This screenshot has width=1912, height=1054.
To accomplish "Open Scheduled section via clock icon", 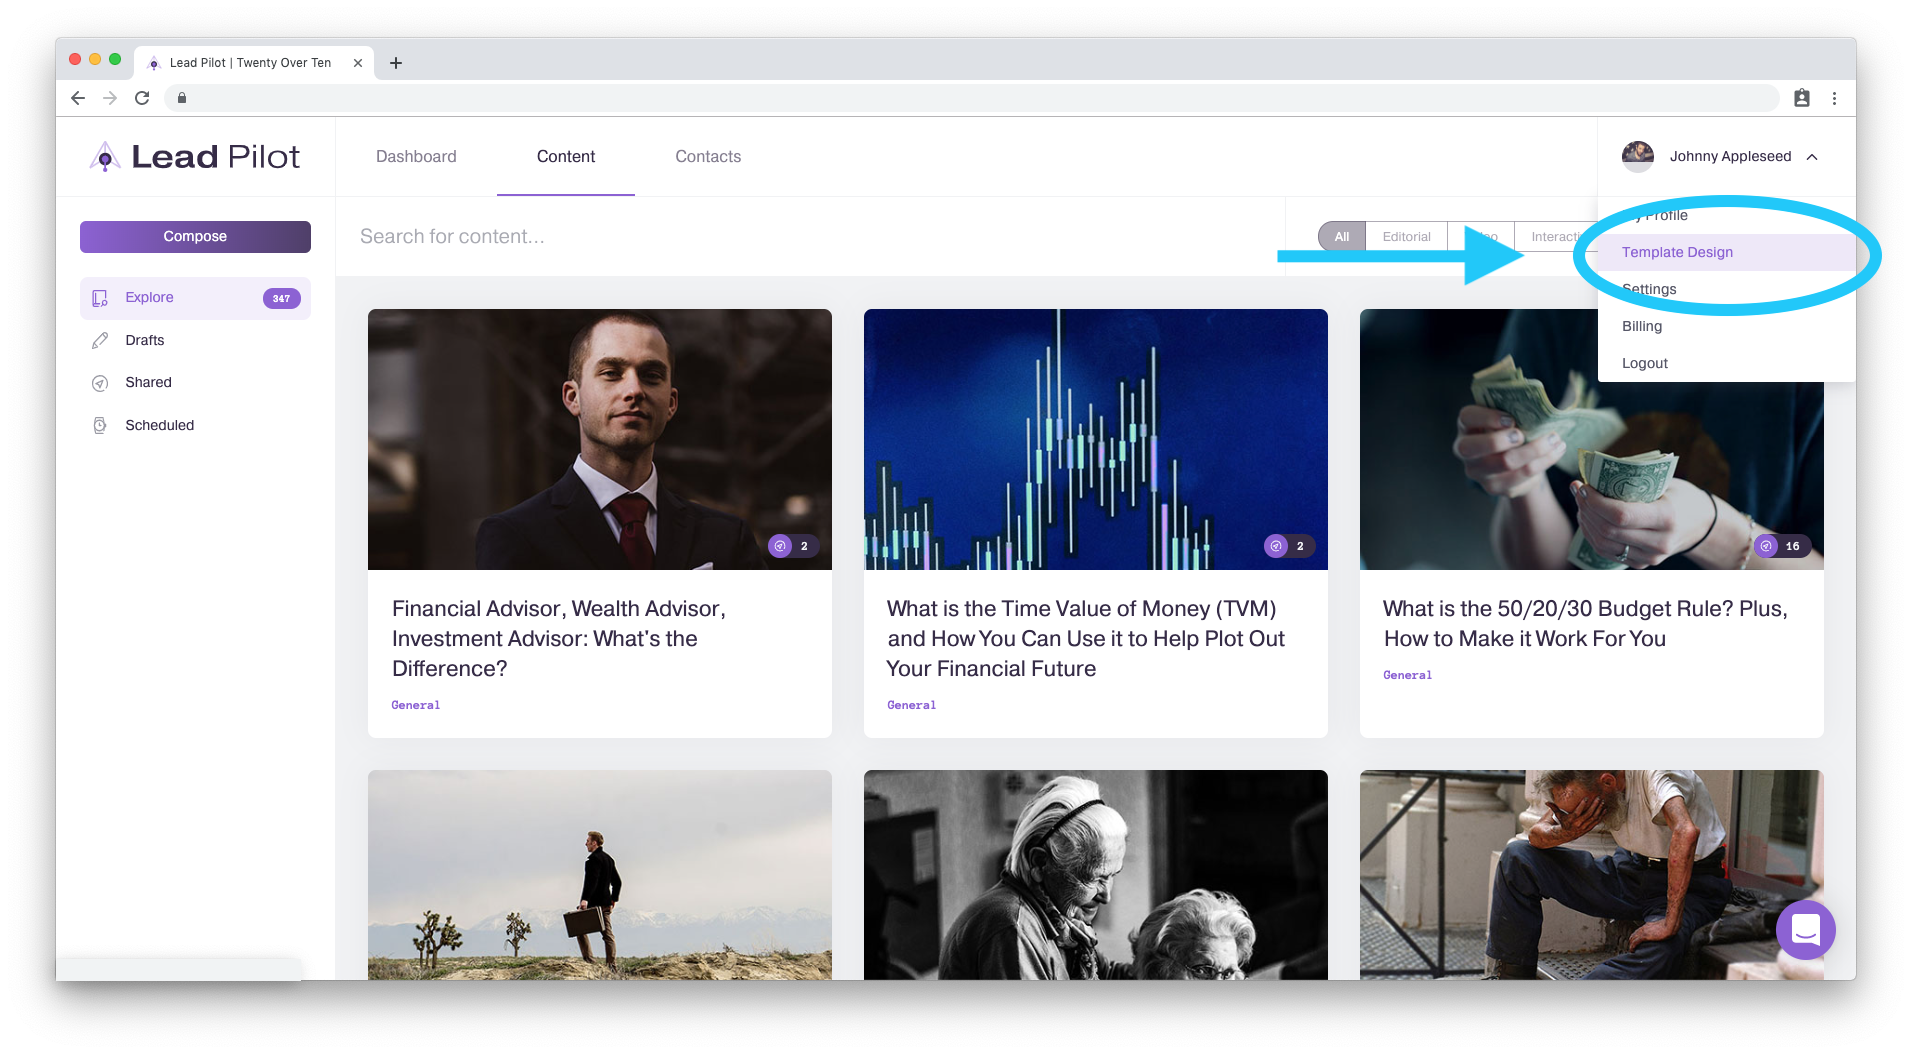I will coord(99,425).
